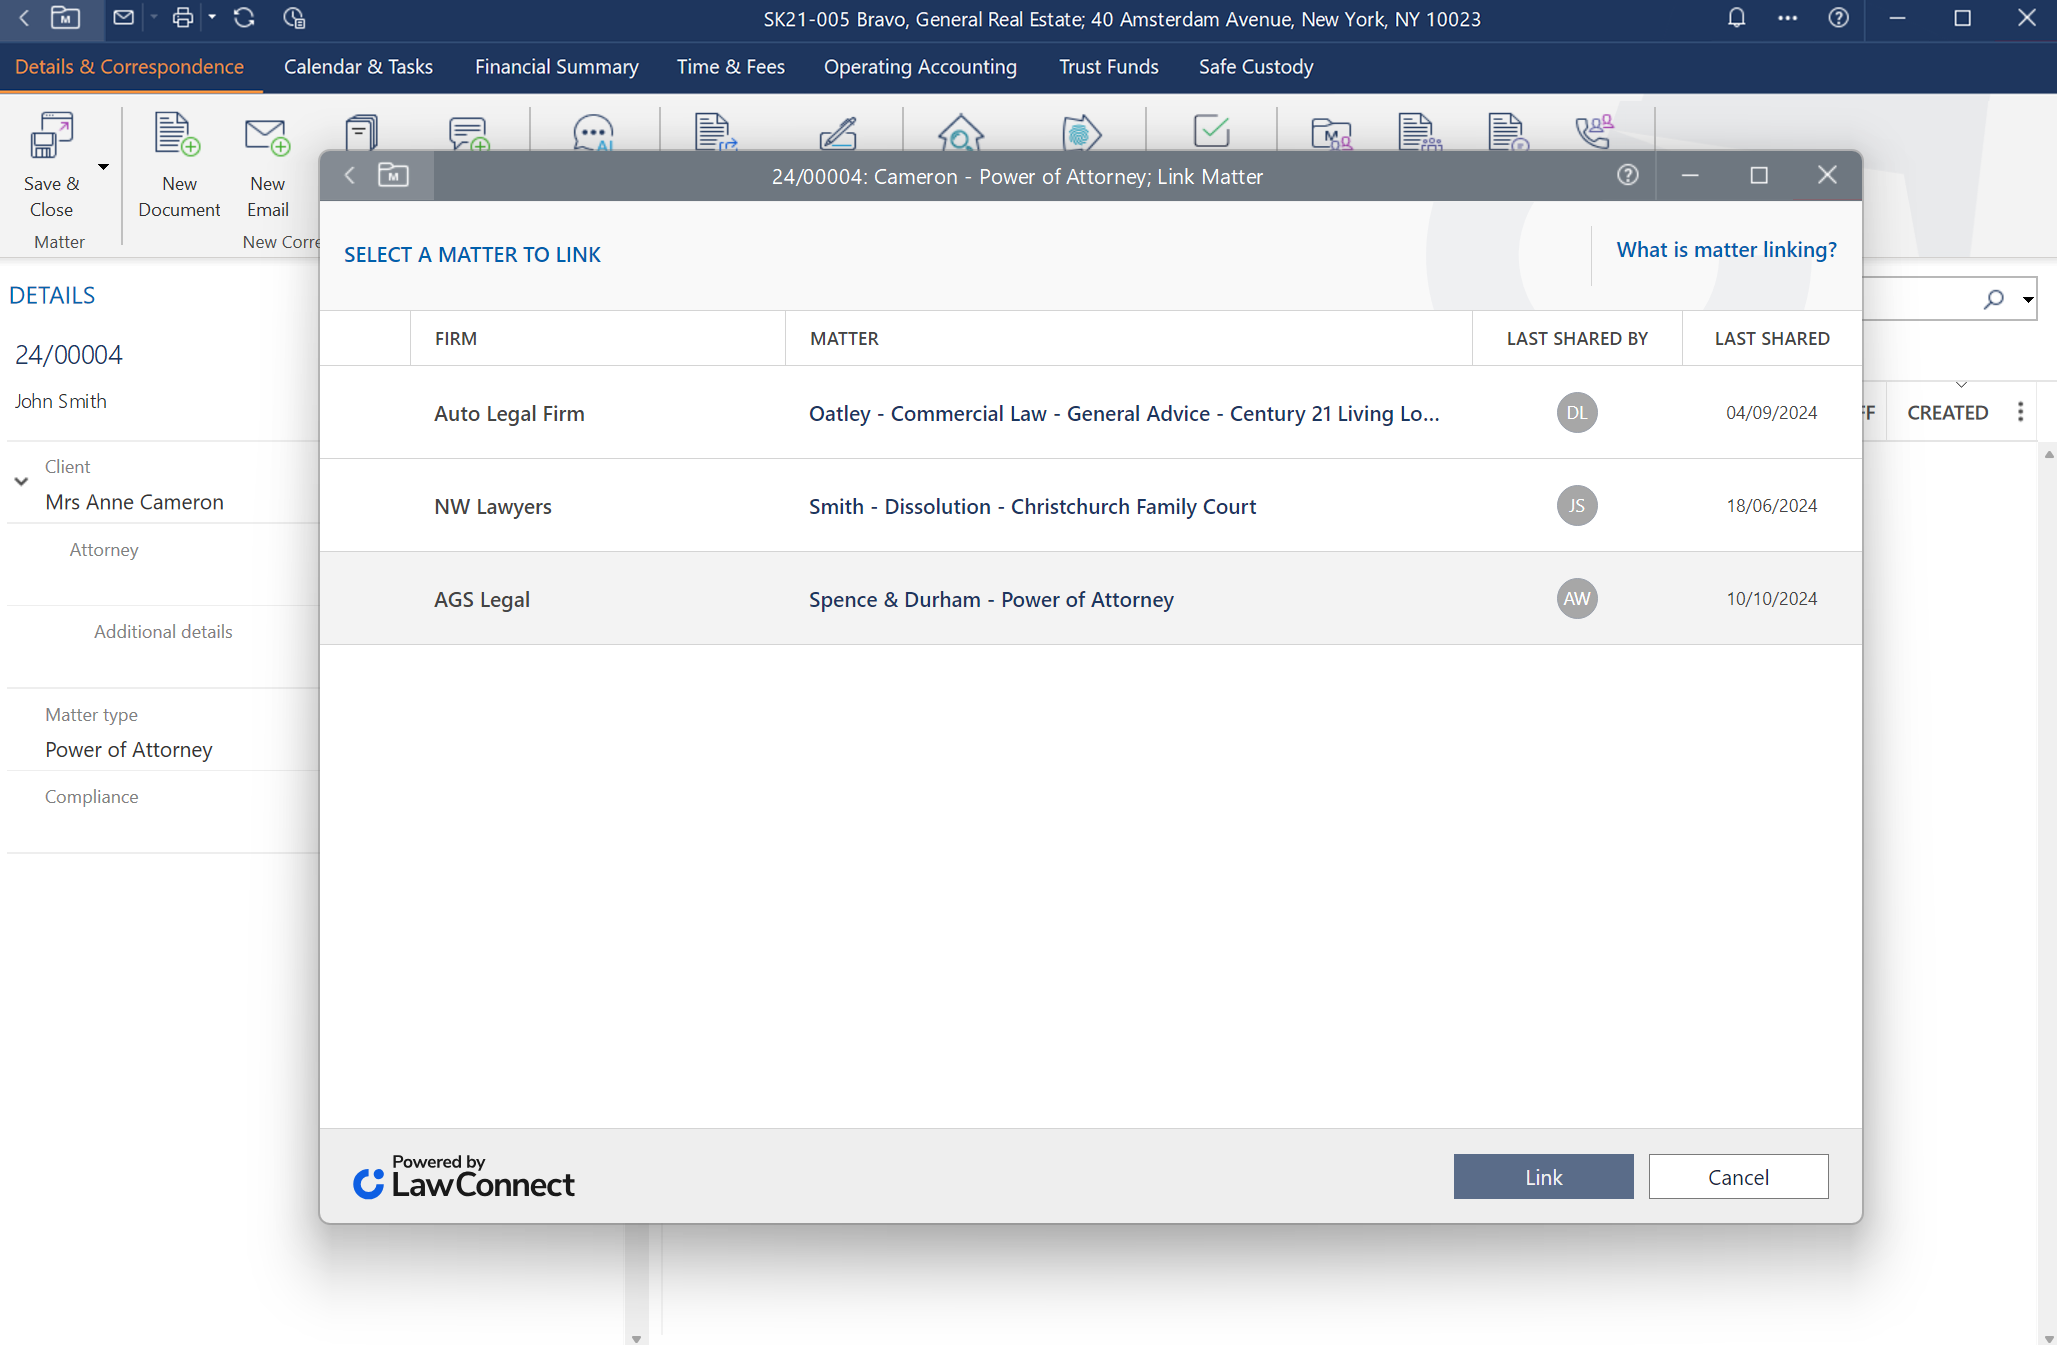Click the AI chat assistant icon
This screenshot has height=1345, width=2057.
[593, 133]
